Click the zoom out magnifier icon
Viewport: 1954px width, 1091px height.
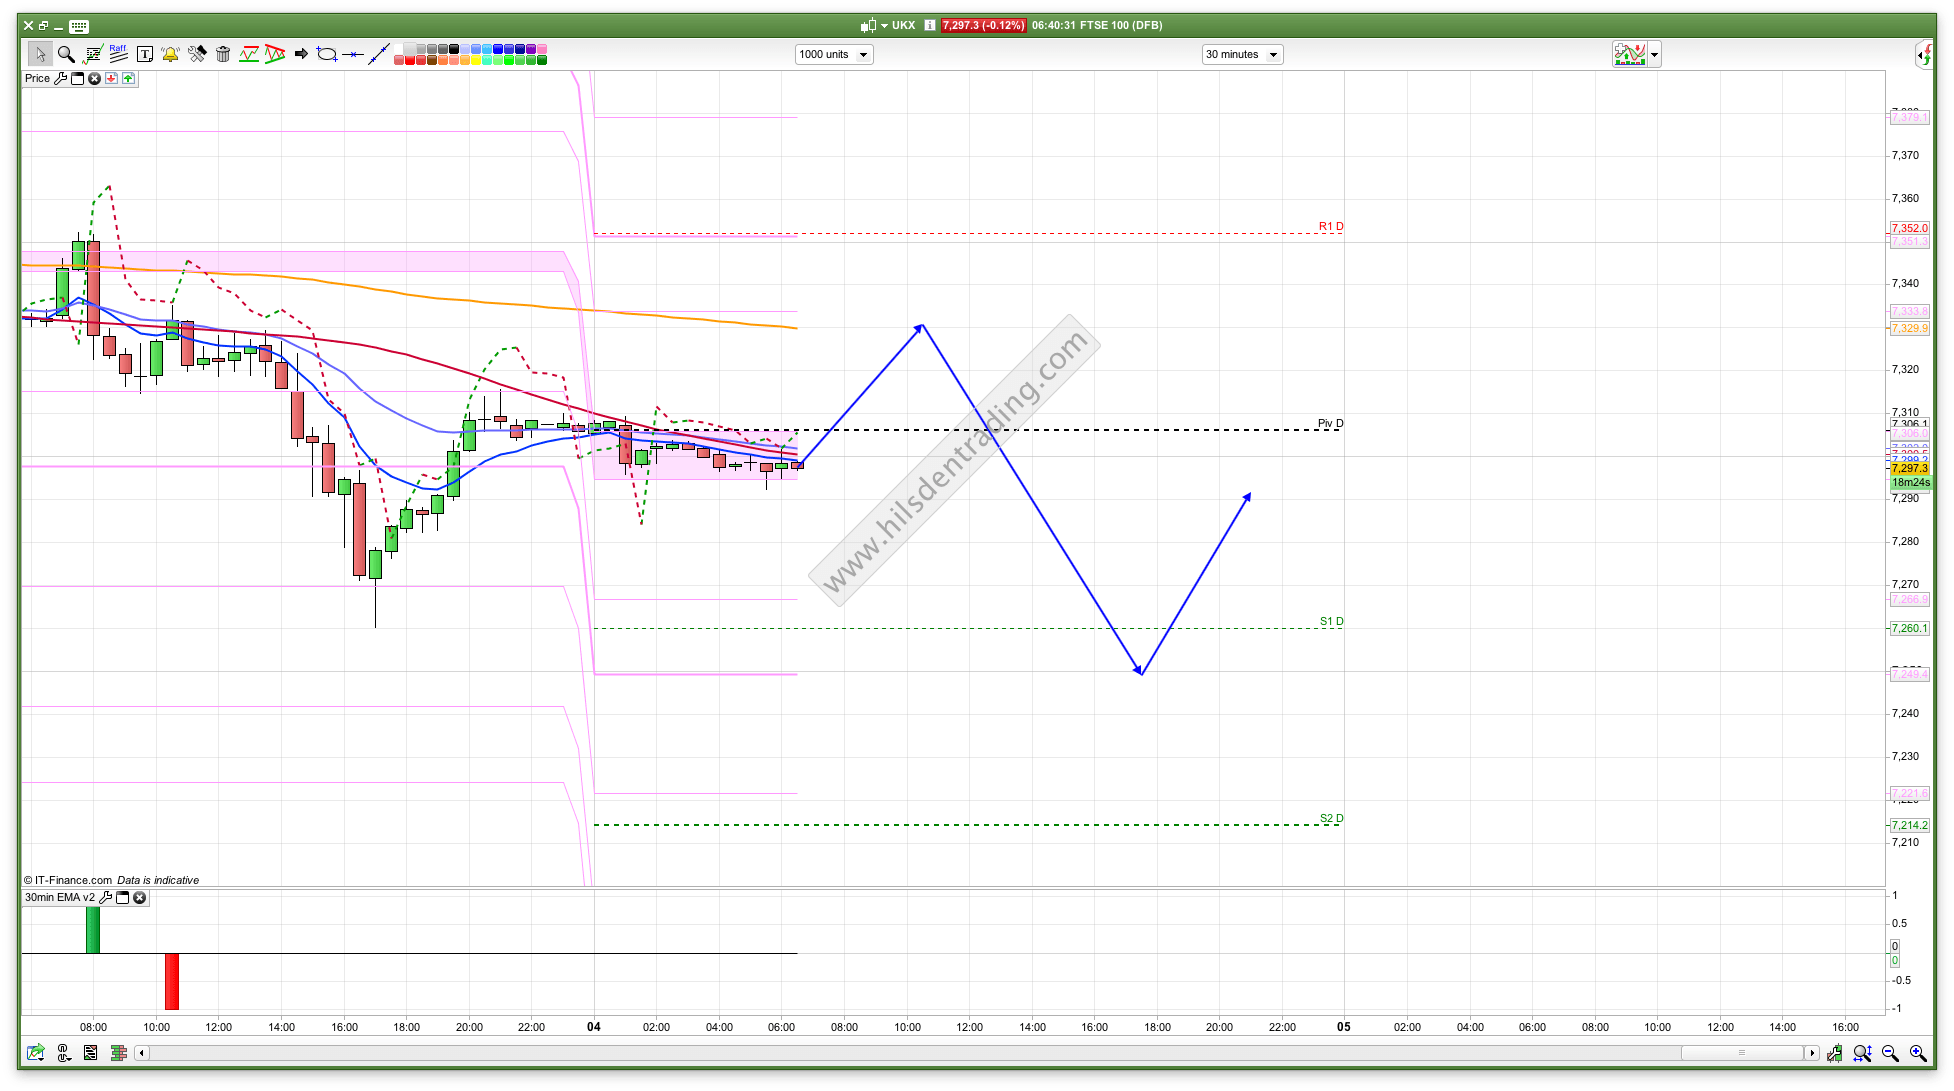tap(1890, 1053)
